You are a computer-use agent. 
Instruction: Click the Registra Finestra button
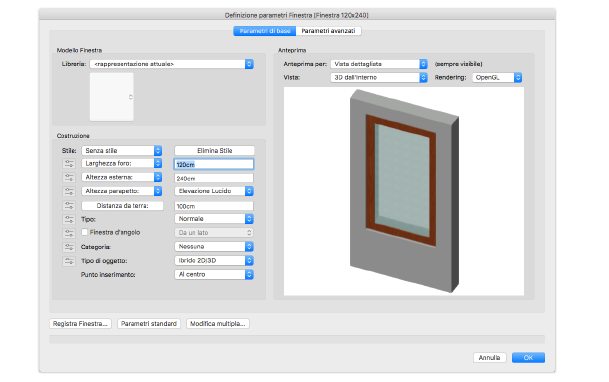tap(80, 324)
